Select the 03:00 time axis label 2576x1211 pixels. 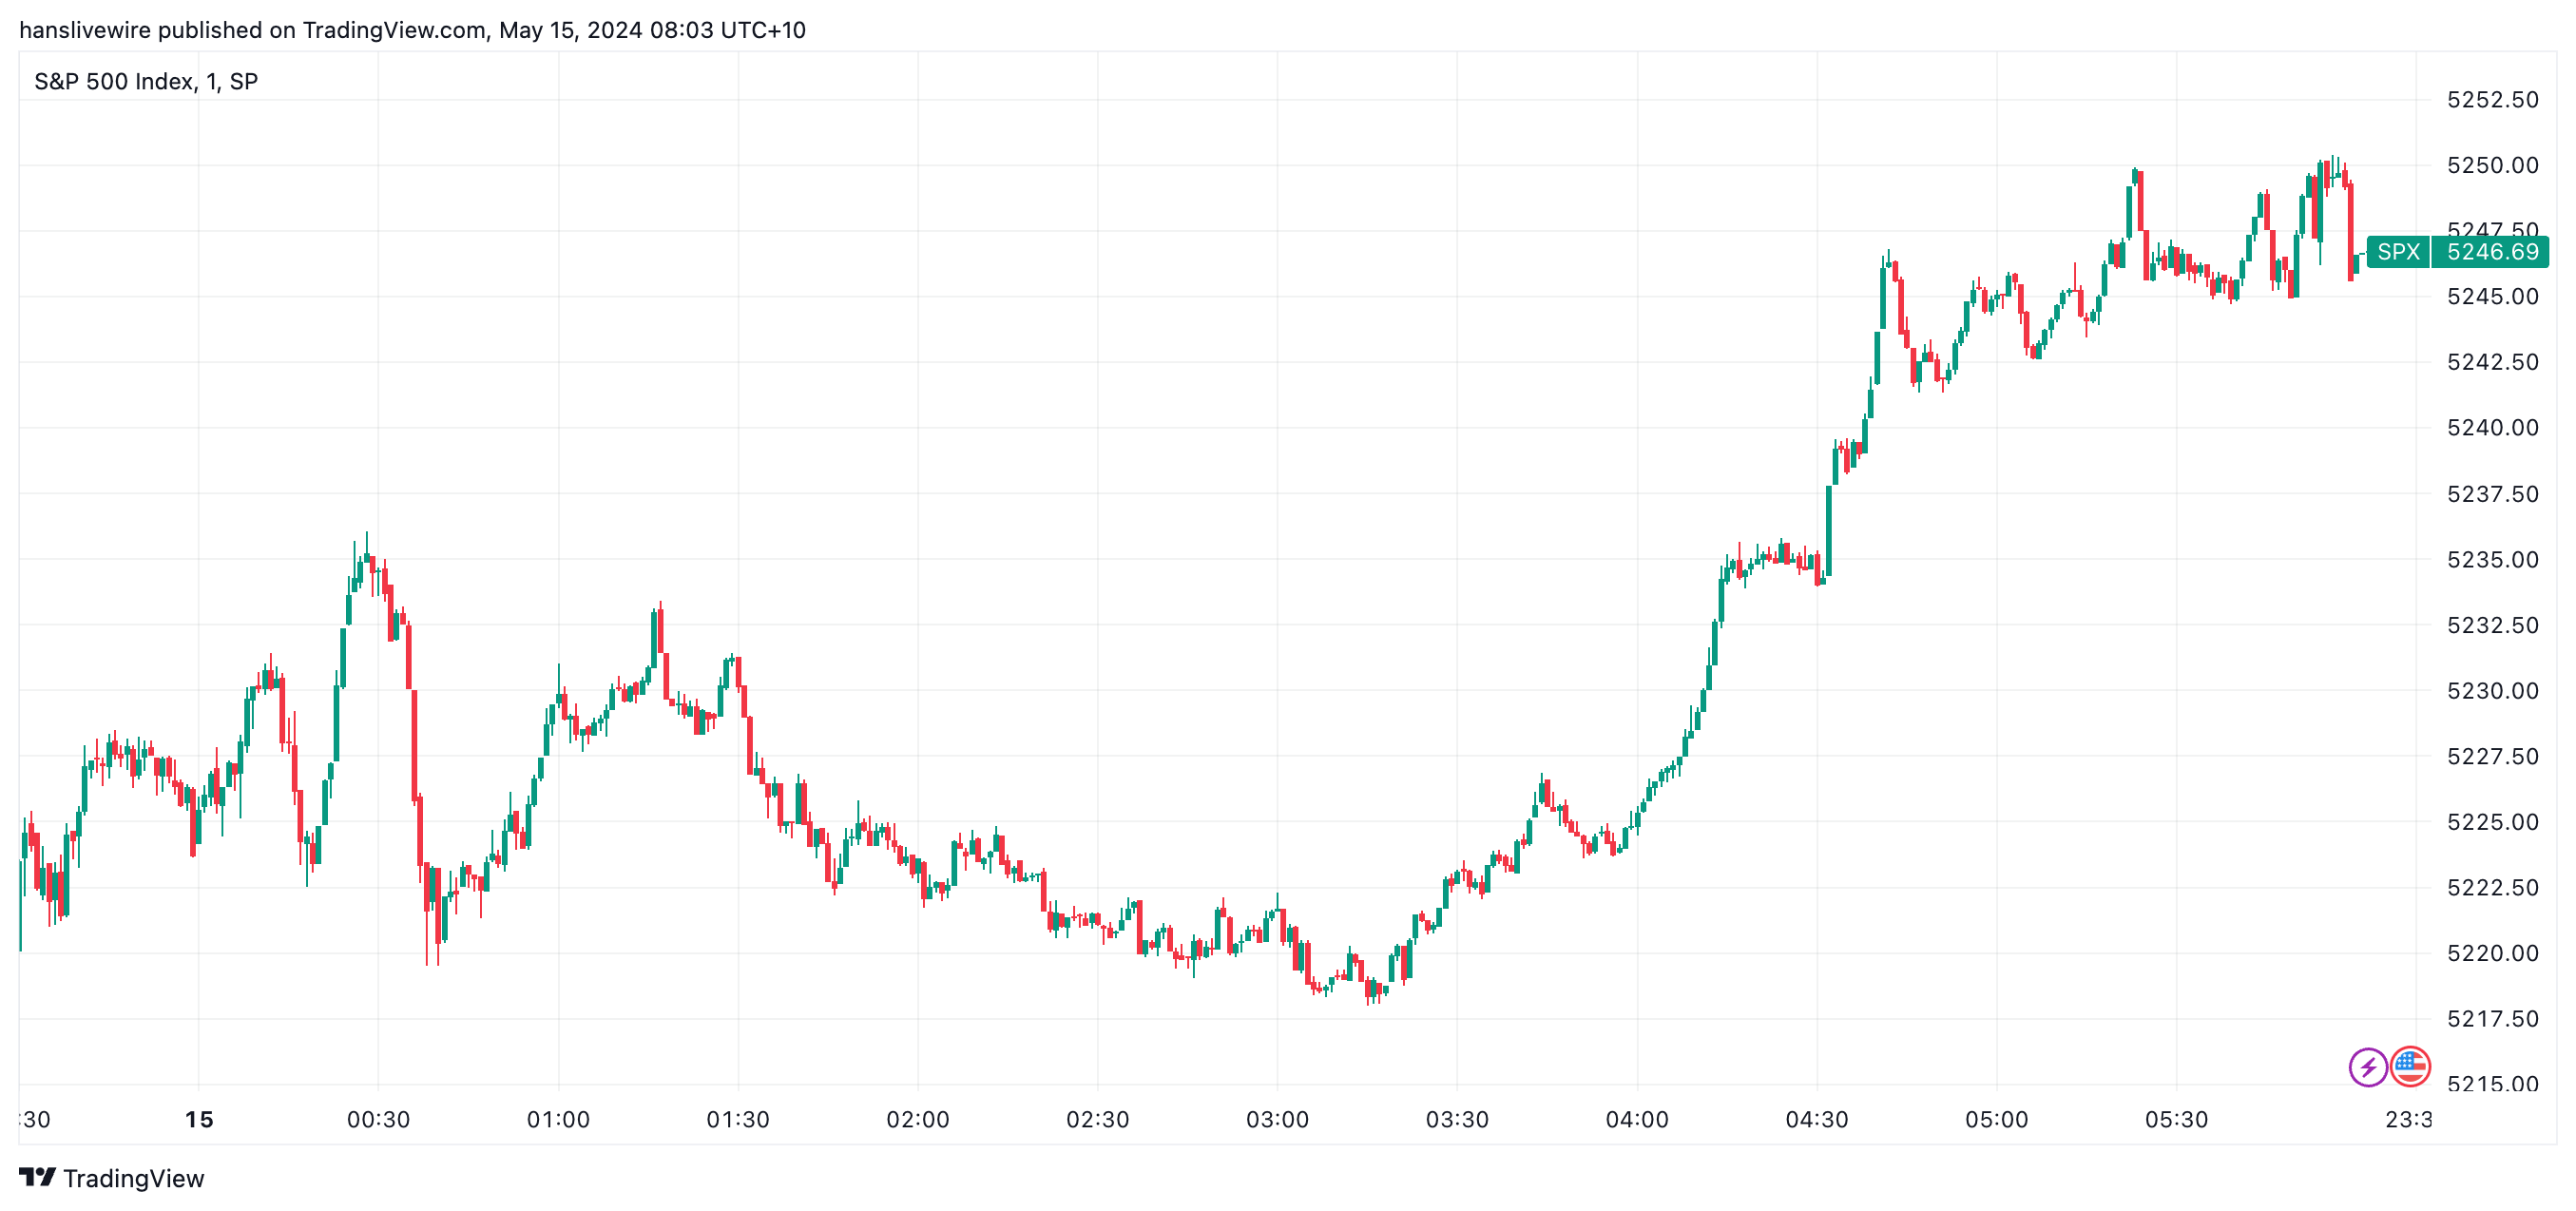point(1277,1120)
